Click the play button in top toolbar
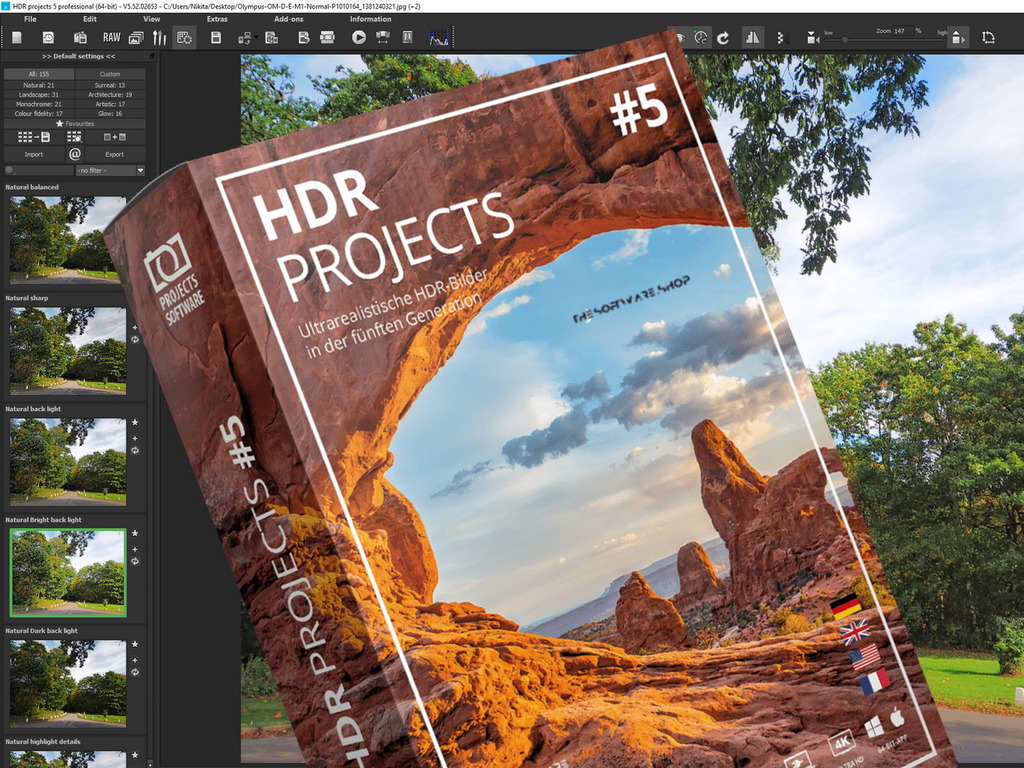This screenshot has height=768, width=1024. 359,38
